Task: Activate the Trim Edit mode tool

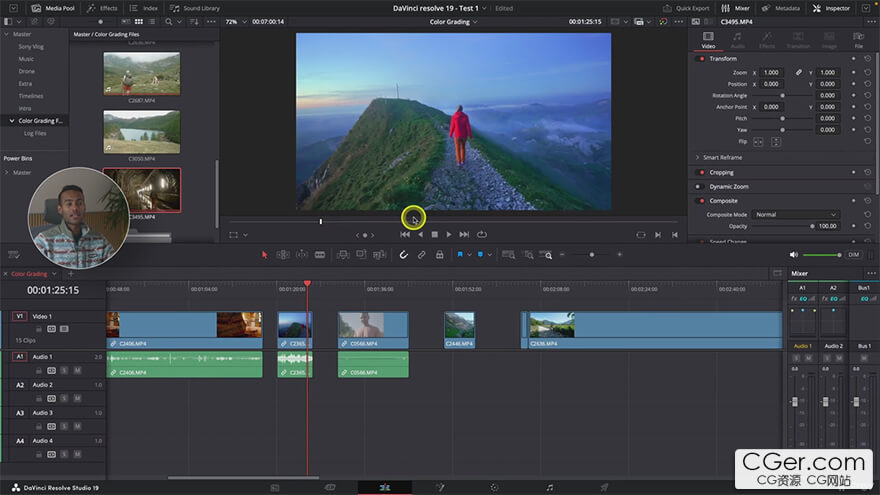Action: click(283, 255)
